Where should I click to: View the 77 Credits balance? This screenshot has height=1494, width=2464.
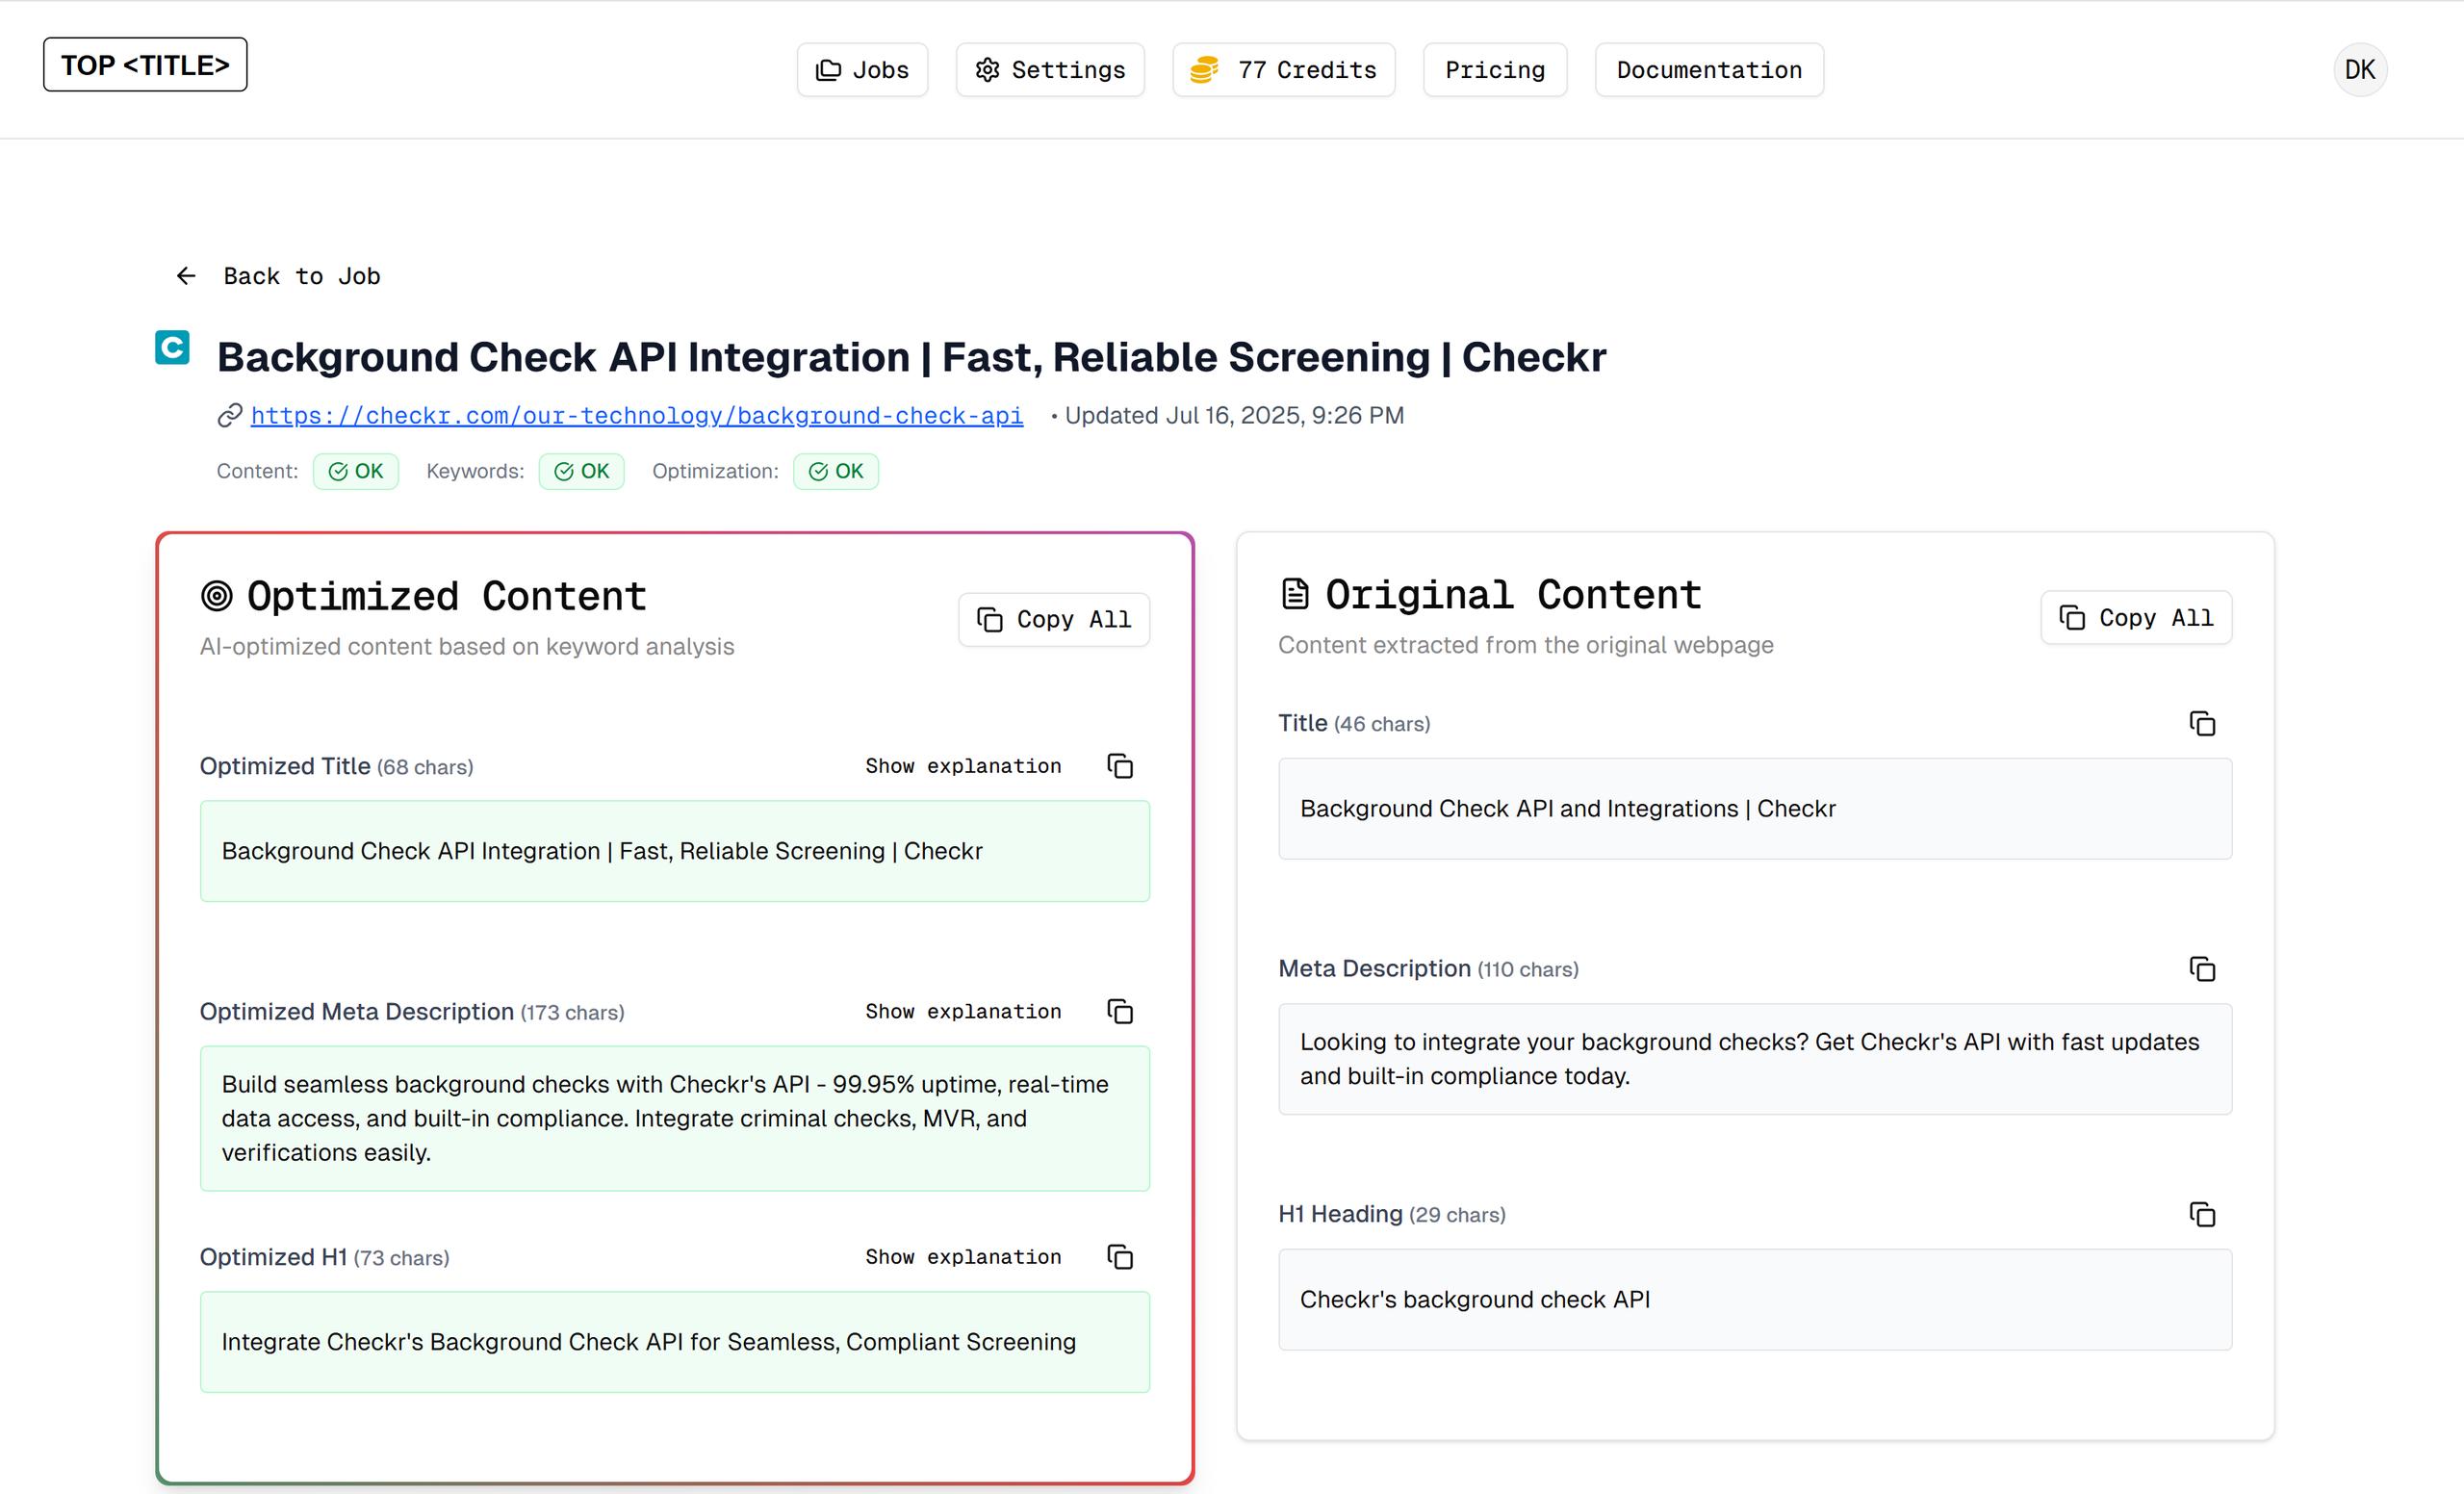[1283, 70]
